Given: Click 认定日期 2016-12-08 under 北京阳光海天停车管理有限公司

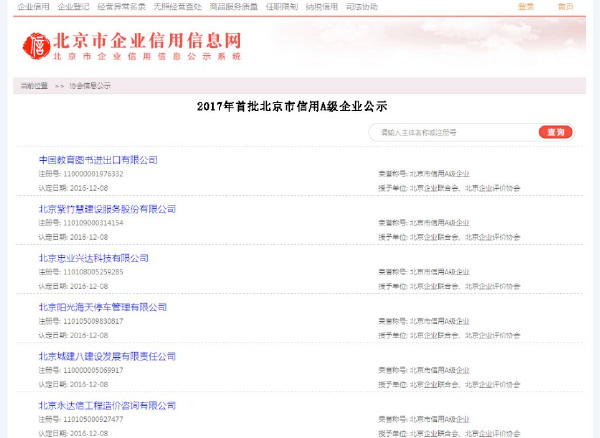Looking at the screenshot, I should point(73,335).
